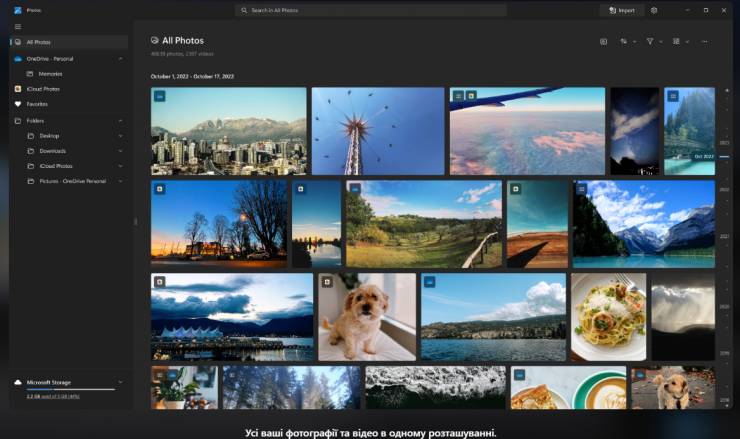Expand the Downloads folder chevron

[x=120, y=151]
